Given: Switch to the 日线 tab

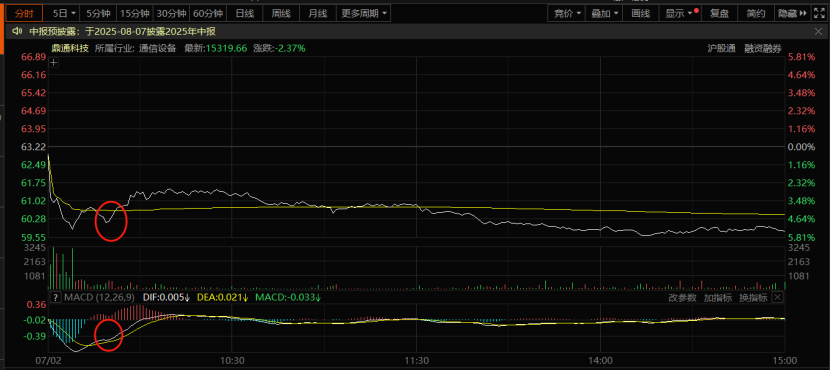Looking at the screenshot, I should [x=244, y=13].
